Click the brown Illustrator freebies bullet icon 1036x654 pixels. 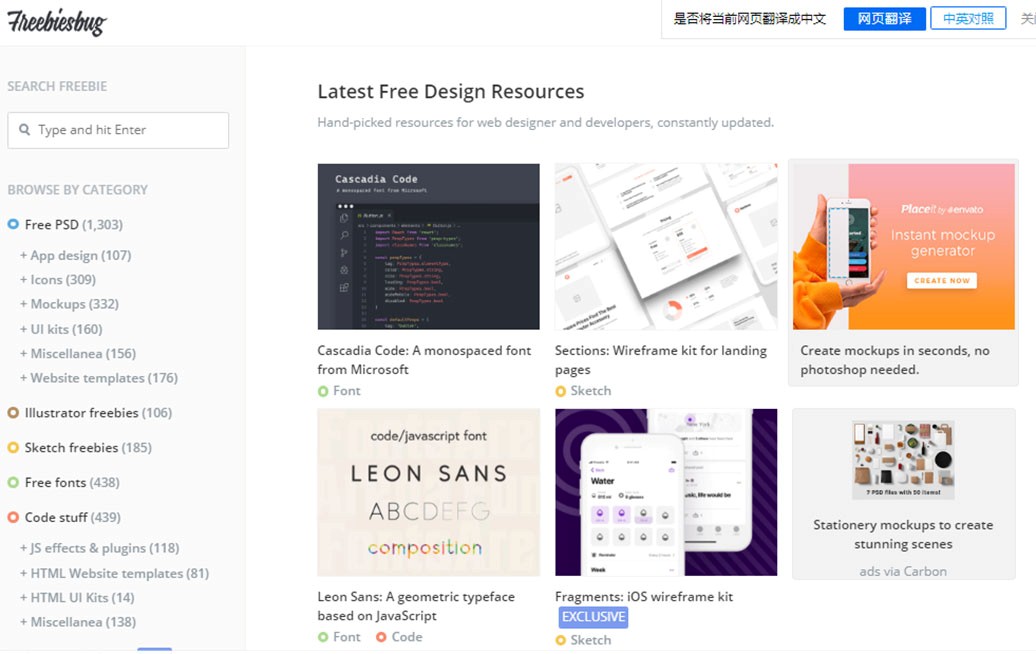(x=13, y=413)
